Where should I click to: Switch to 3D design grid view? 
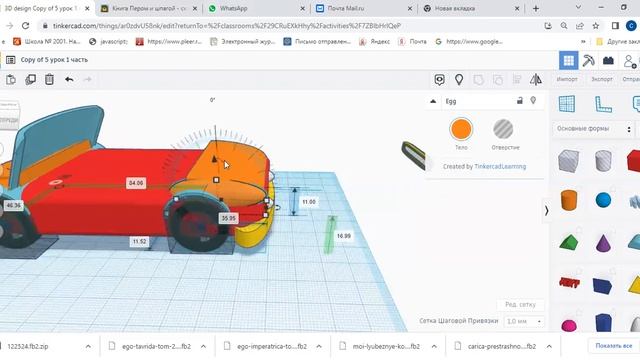click(569, 61)
